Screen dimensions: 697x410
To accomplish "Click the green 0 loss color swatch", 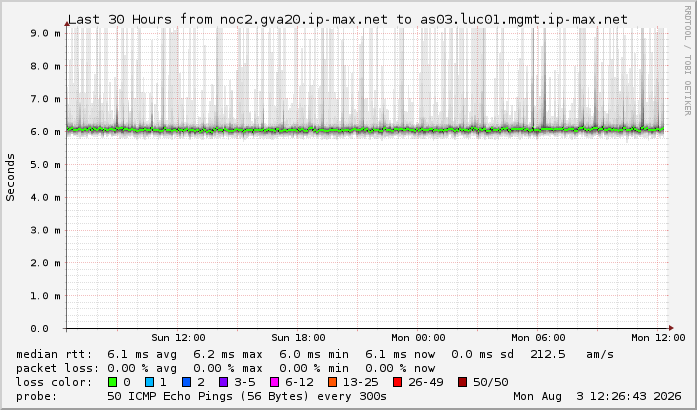I will click(x=112, y=382).
